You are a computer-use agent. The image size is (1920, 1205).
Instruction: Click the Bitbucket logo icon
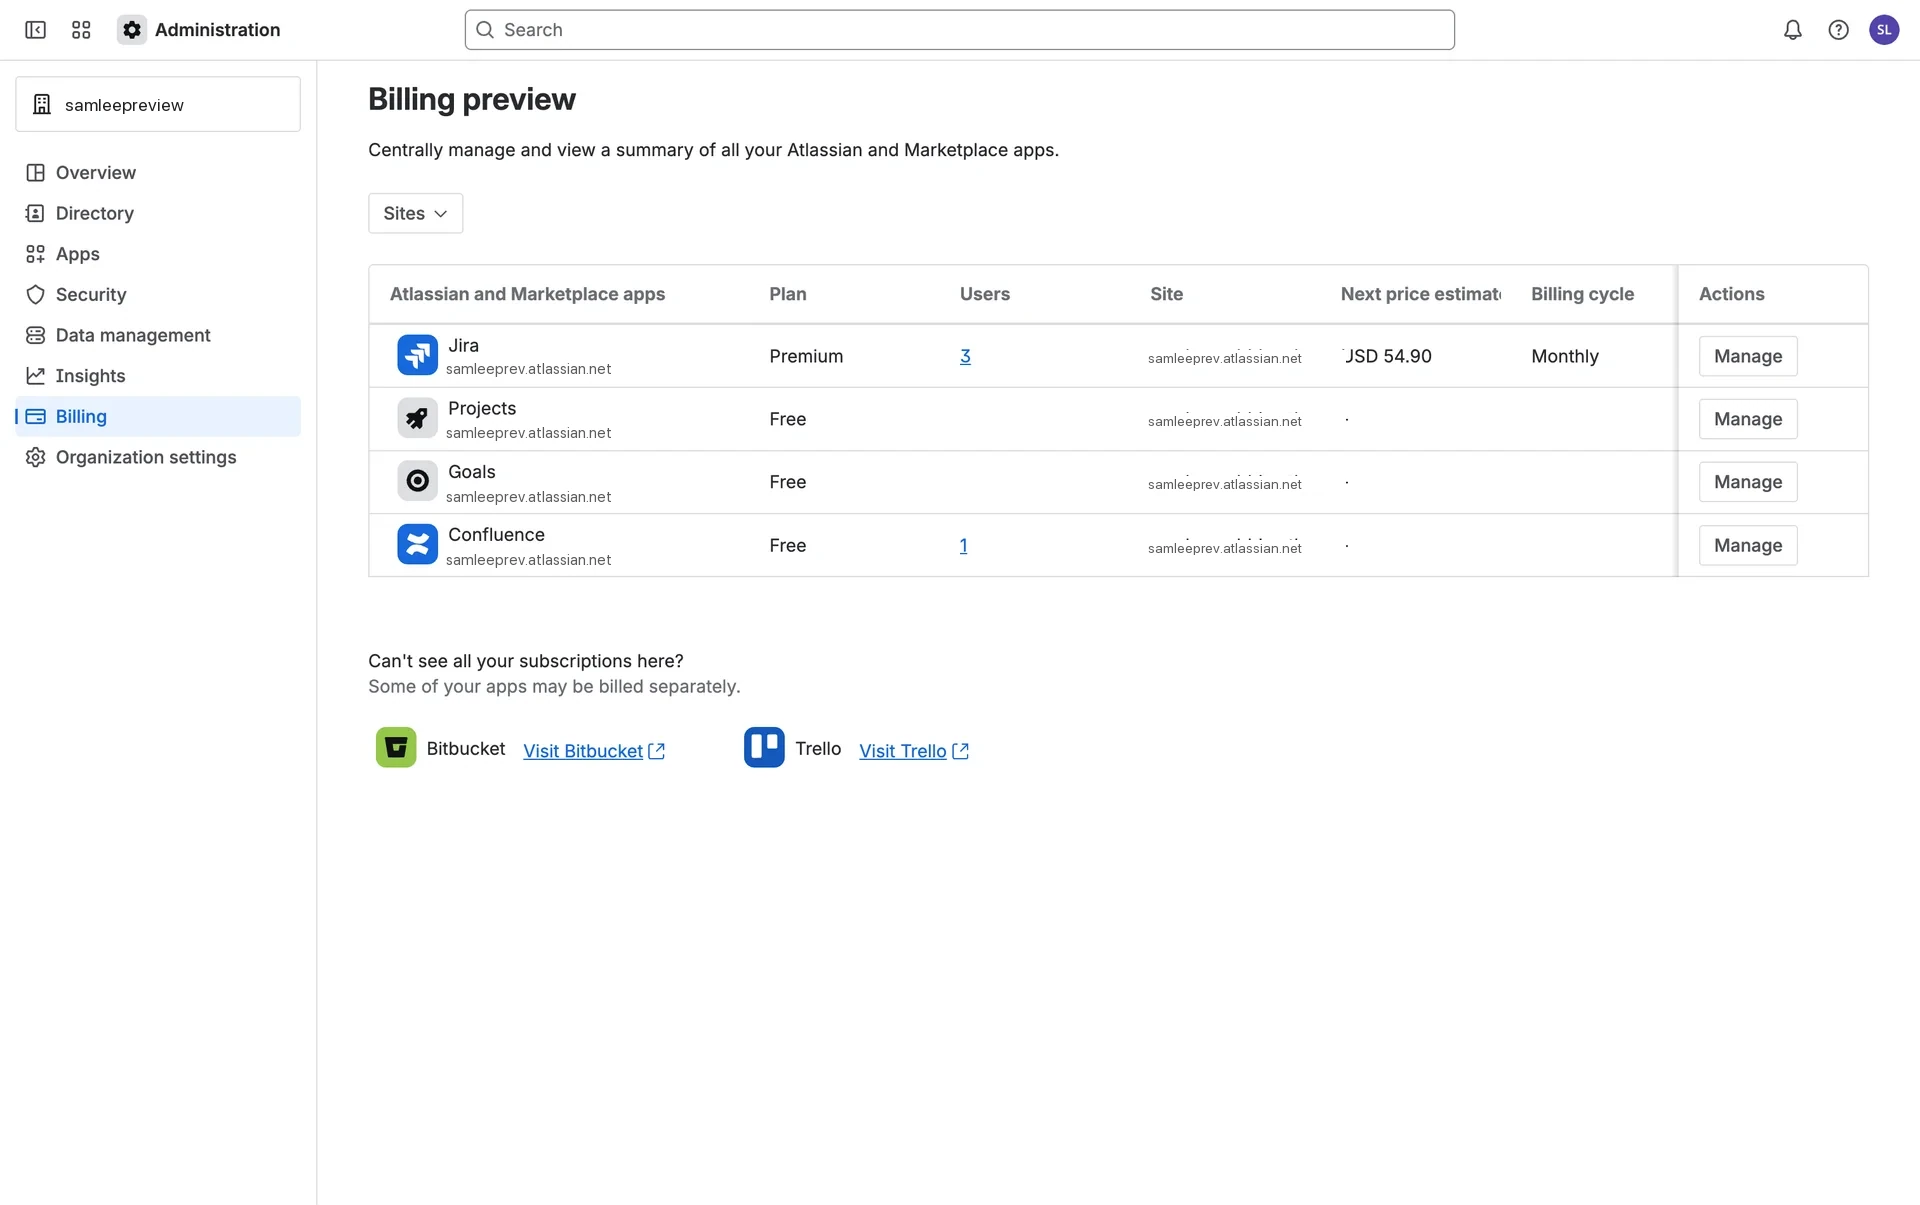[396, 747]
